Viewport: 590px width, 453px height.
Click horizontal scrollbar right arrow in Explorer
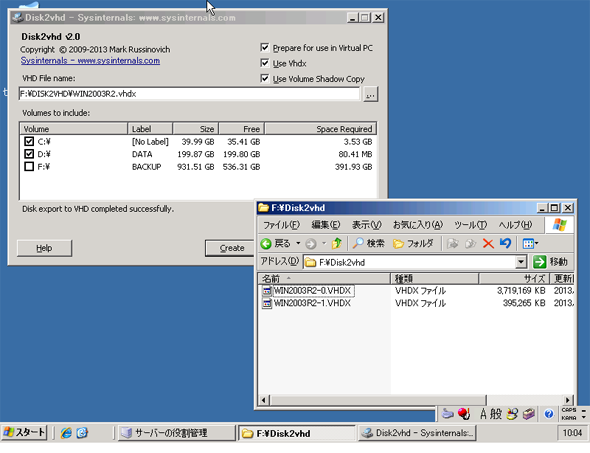[x=567, y=400]
